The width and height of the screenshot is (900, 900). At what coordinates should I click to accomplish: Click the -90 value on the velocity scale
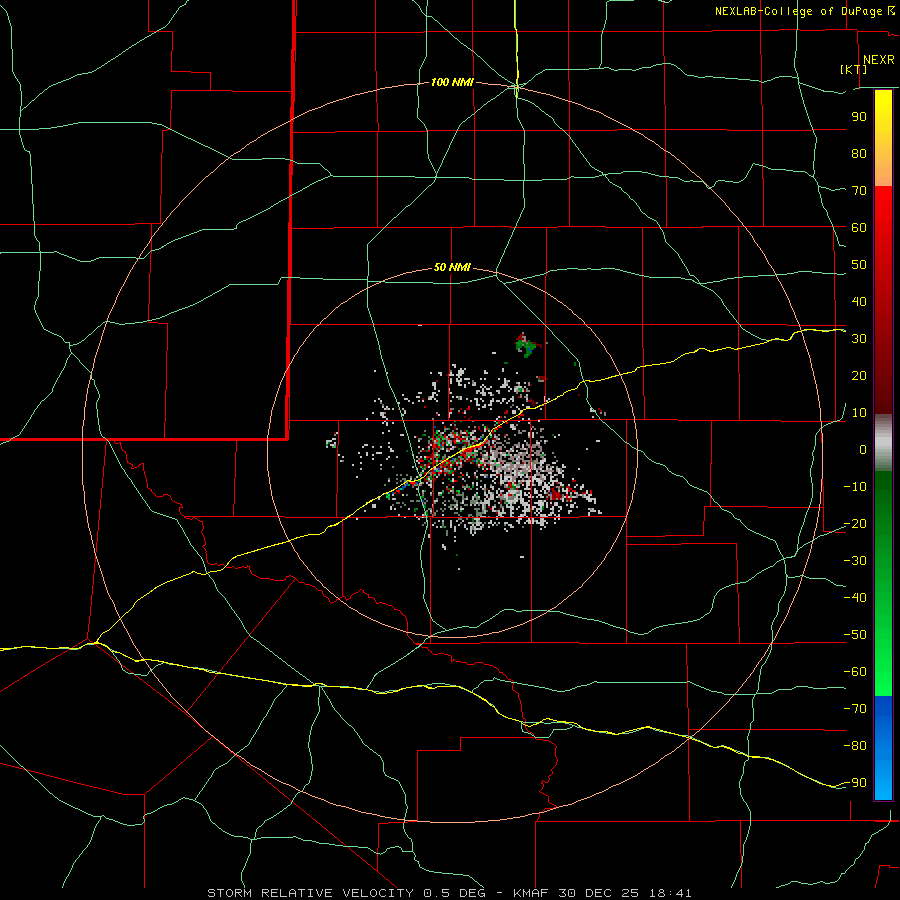[x=855, y=782]
